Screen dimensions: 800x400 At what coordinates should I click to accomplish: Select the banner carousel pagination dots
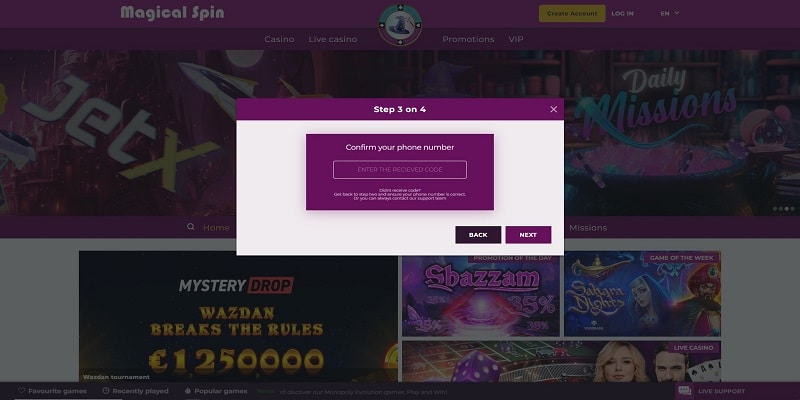tap(783, 209)
